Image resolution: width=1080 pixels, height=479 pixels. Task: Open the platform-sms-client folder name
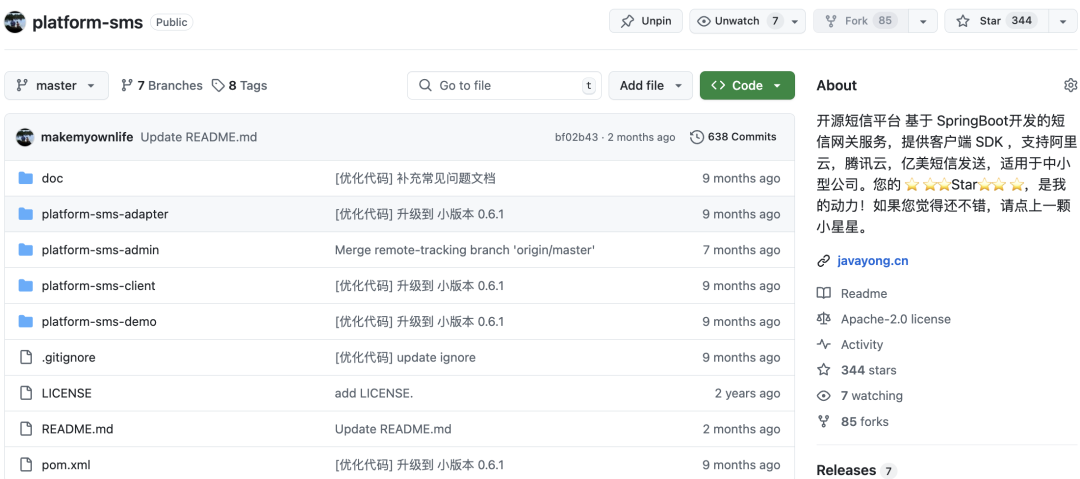[x=98, y=286]
